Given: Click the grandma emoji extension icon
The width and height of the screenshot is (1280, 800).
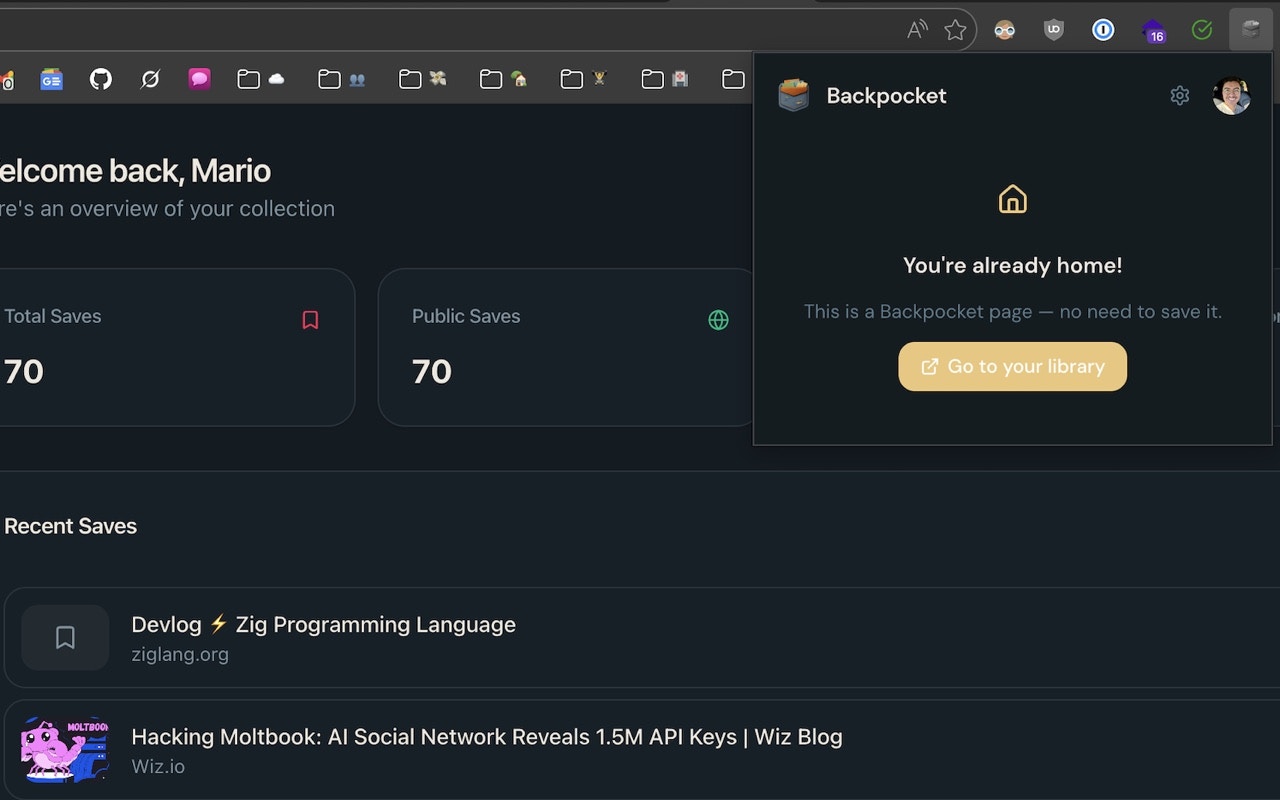Looking at the screenshot, I should pyautogui.click(x=1004, y=29).
